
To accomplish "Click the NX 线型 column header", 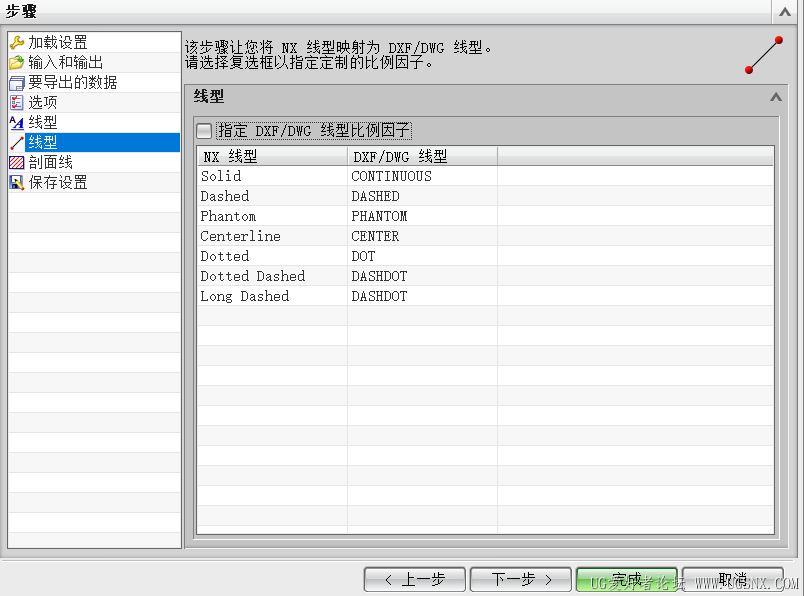I will (272, 156).
